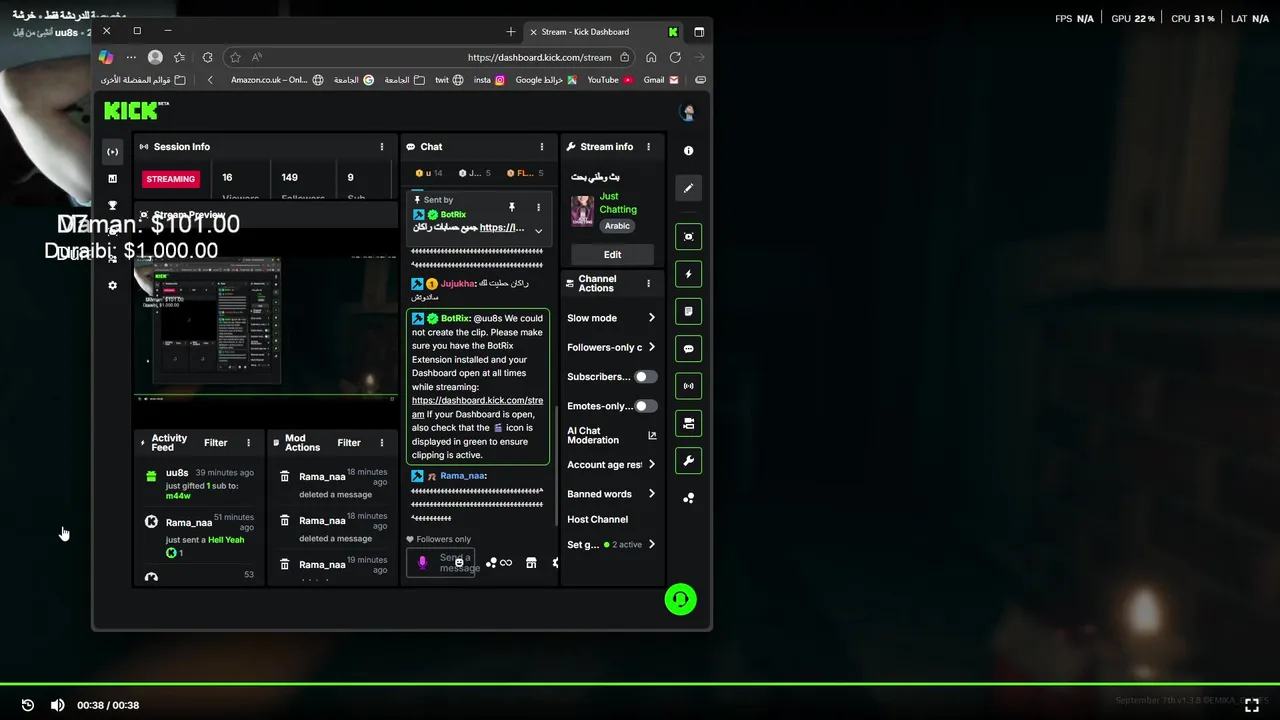This screenshot has height=720, width=1280.
Task: Open the shop icon below chat
Action: coord(531,563)
